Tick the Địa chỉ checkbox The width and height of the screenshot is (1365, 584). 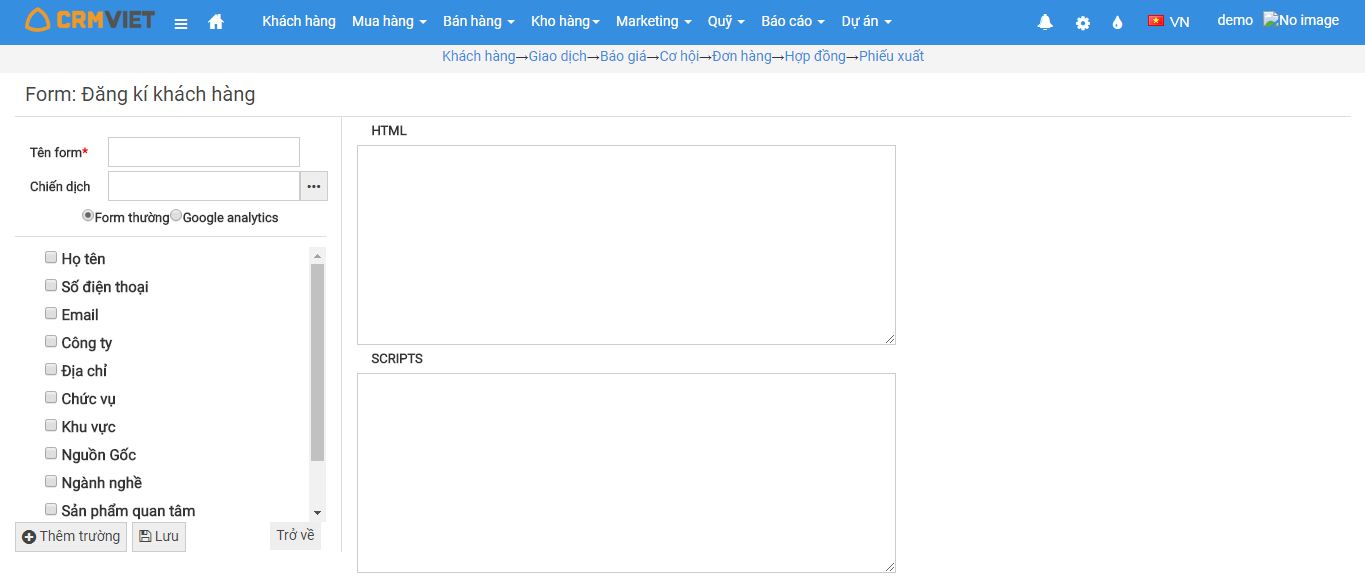tap(51, 369)
